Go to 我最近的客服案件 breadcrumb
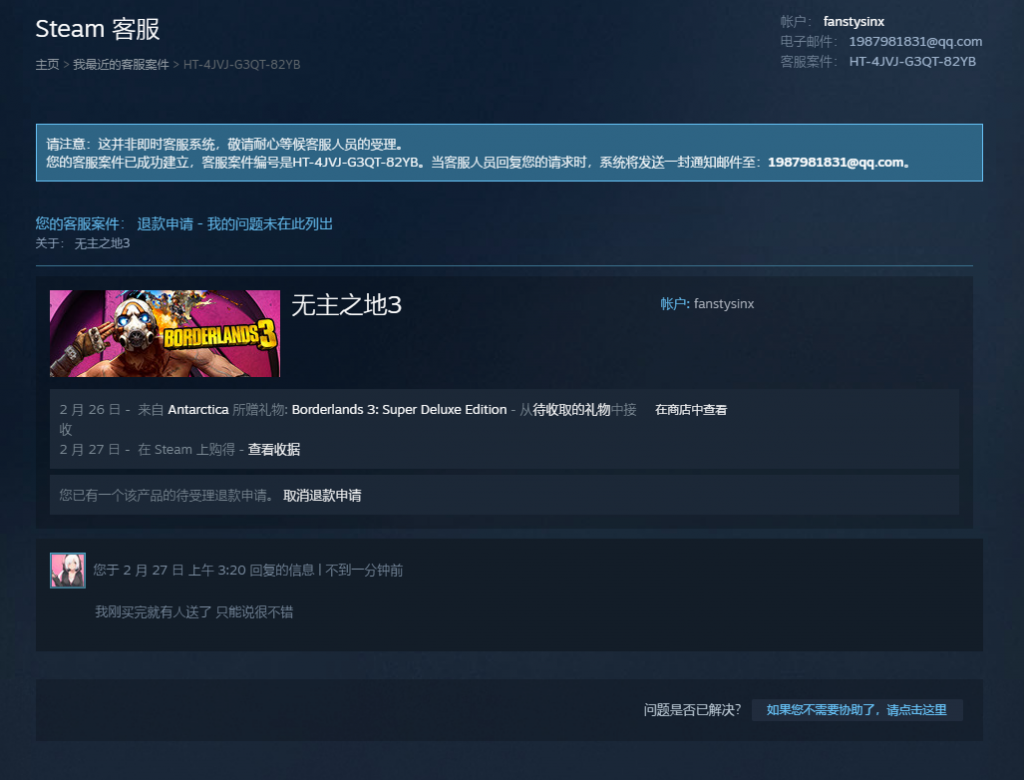This screenshot has width=1024, height=780. point(121,65)
